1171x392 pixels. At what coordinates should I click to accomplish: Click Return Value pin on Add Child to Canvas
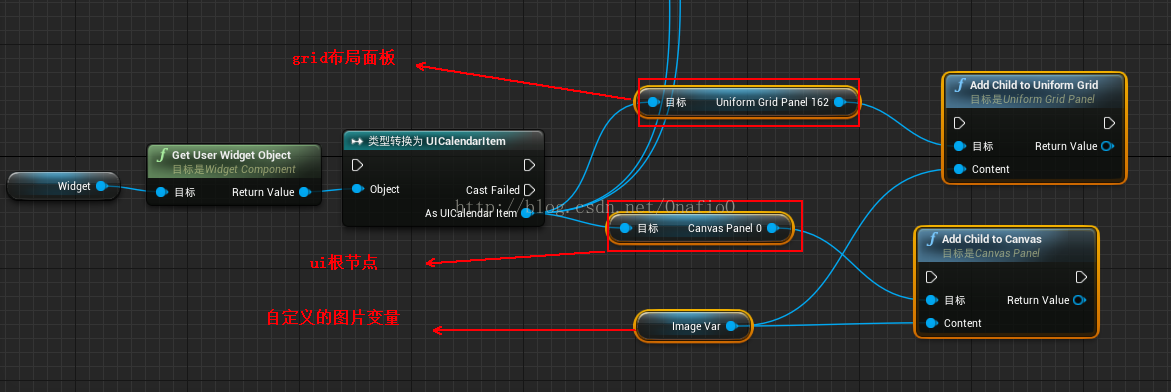1079,300
